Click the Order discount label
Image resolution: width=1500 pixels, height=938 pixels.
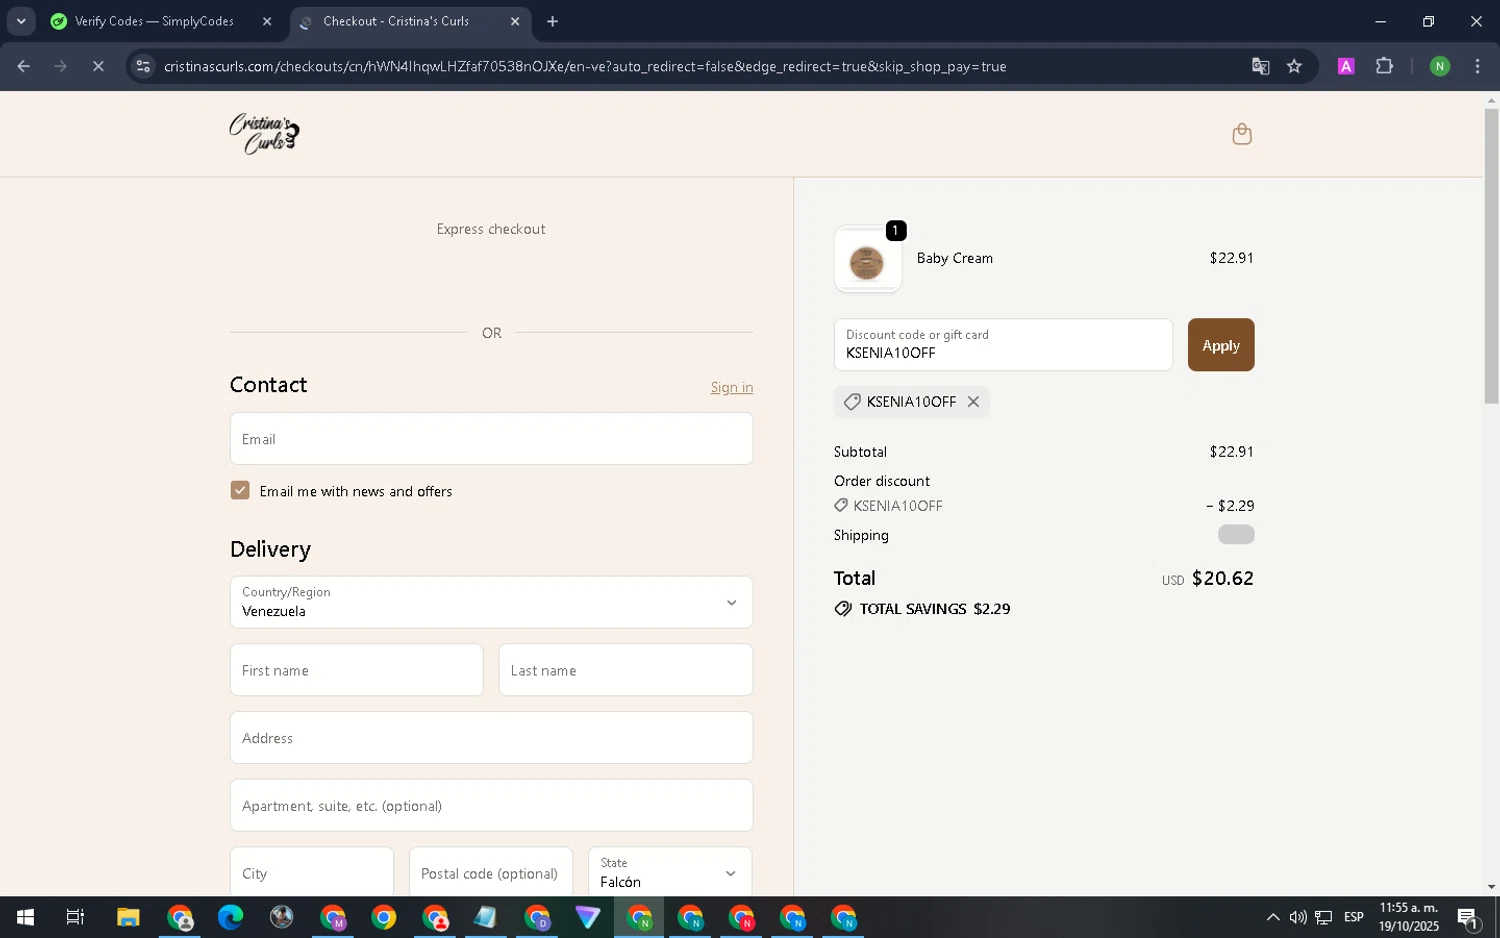[x=882, y=481]
